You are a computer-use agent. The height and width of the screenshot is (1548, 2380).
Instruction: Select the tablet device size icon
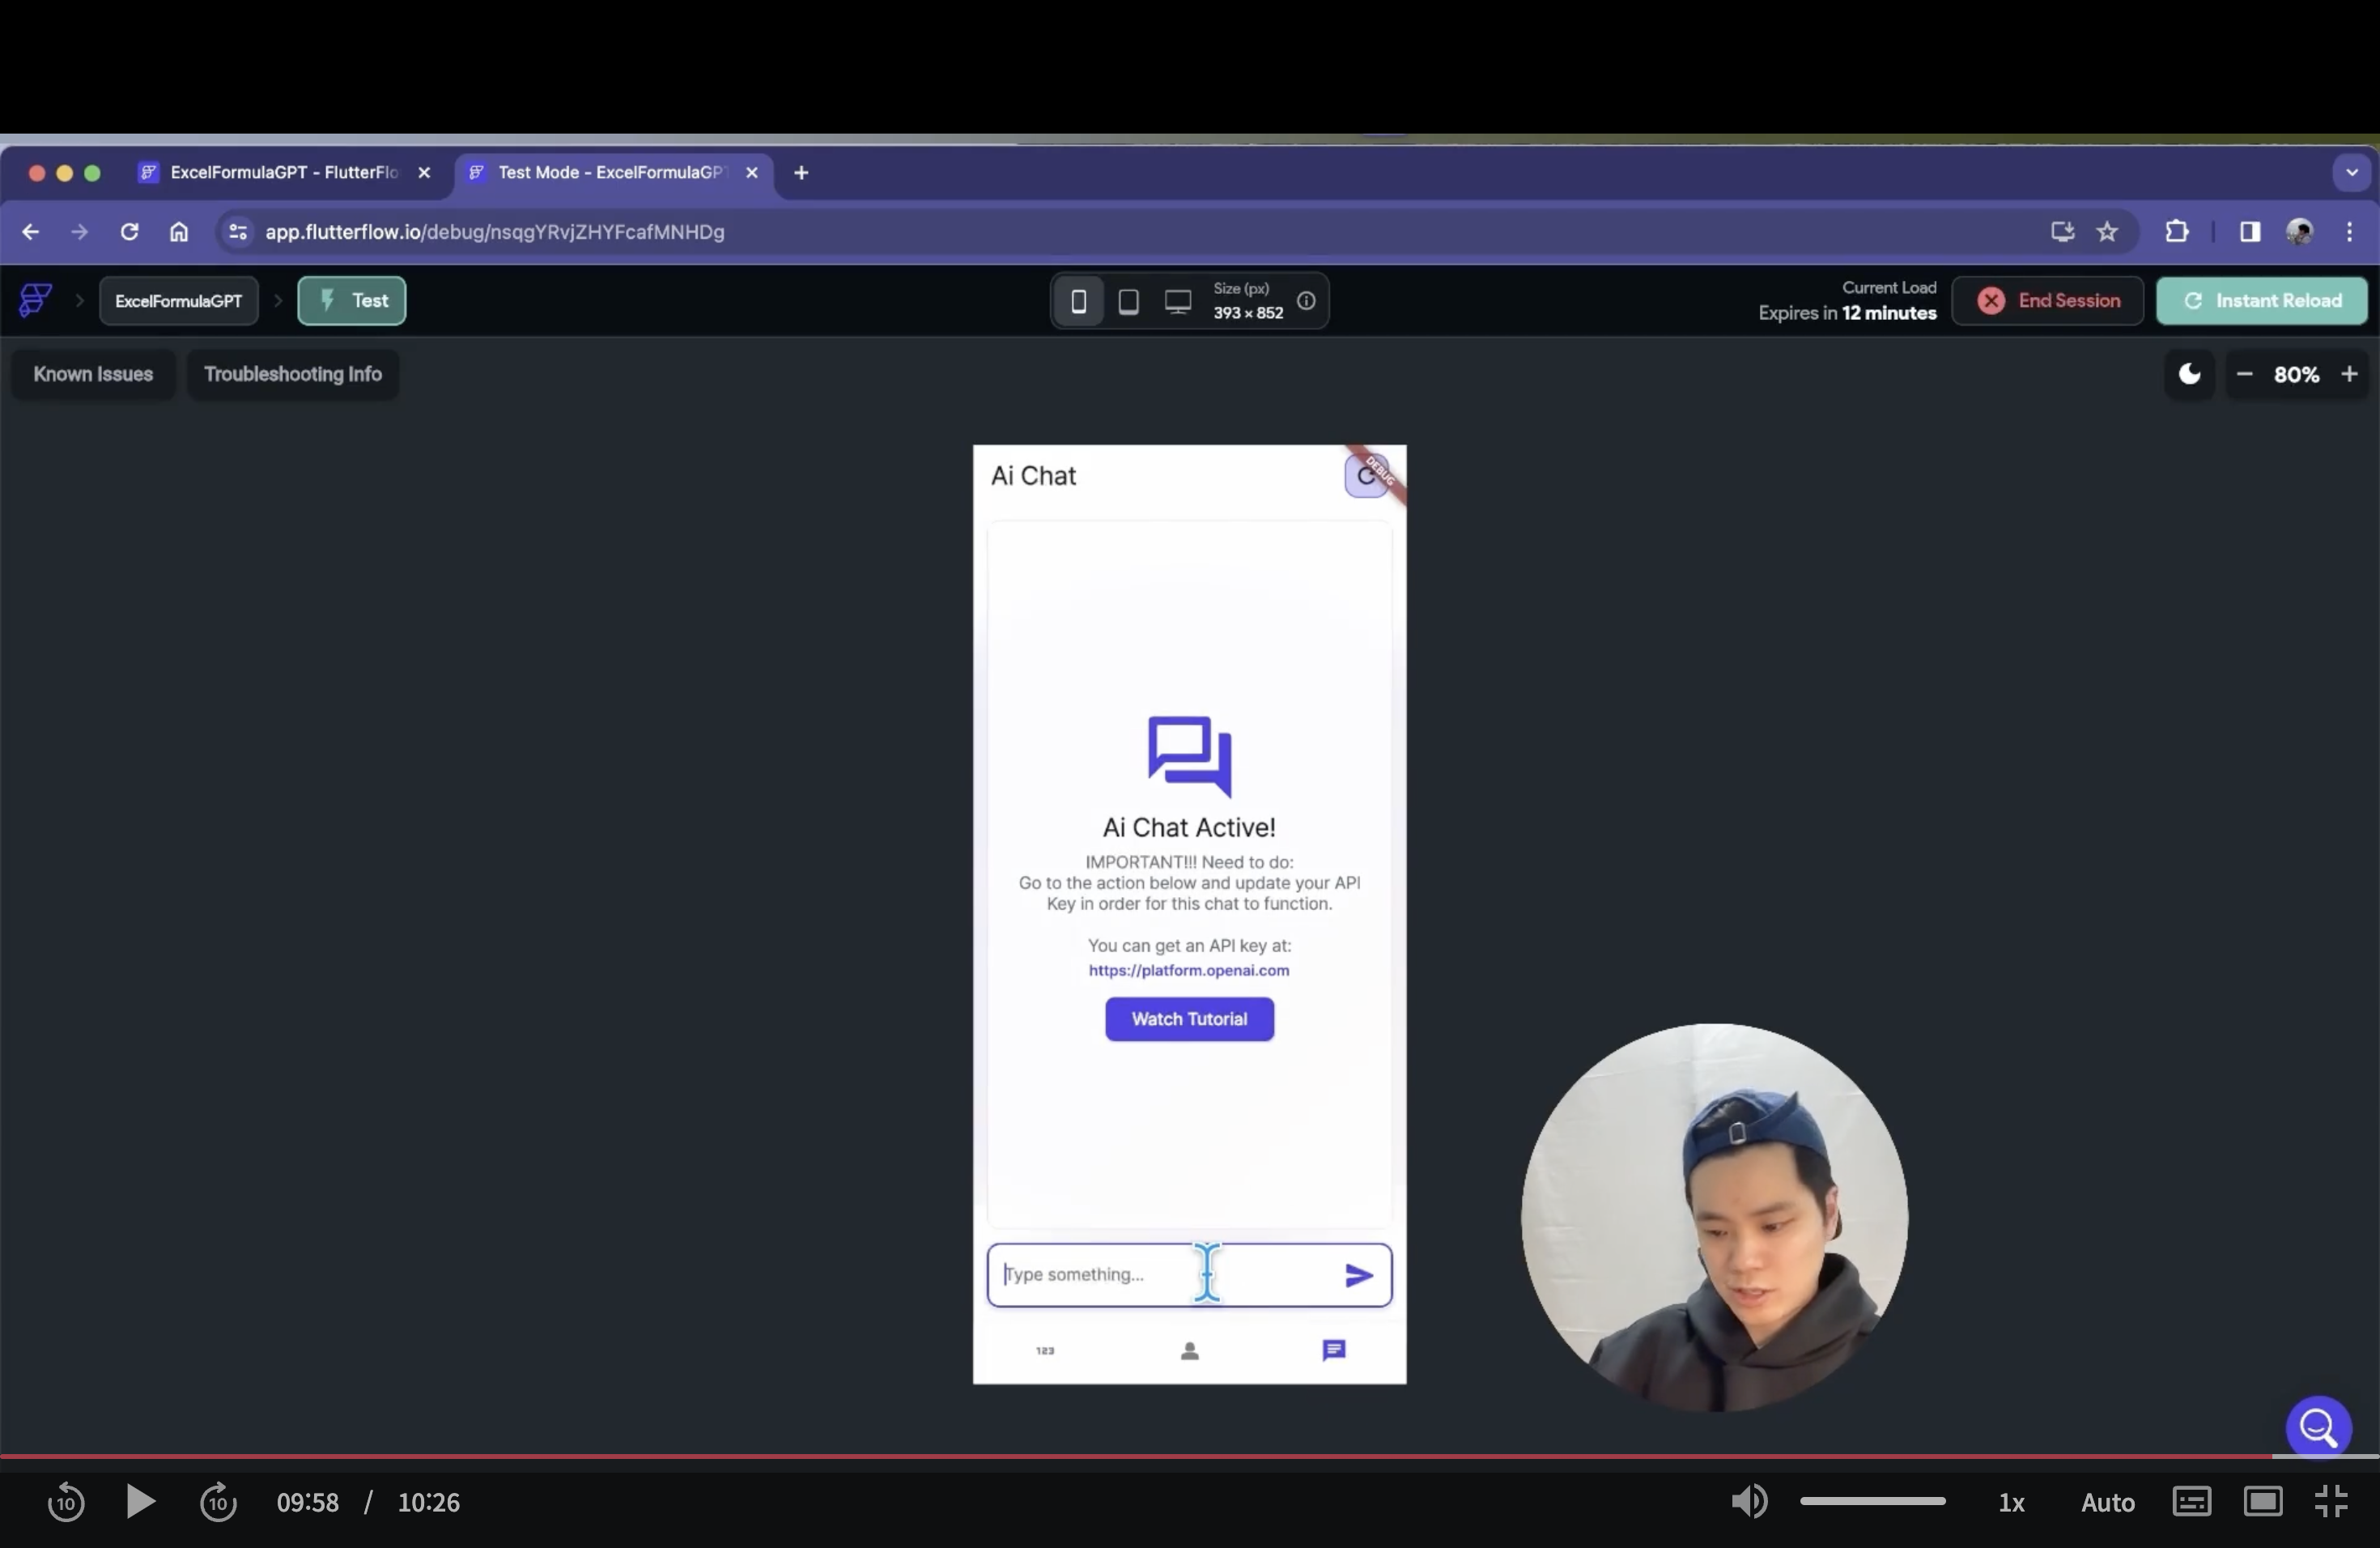click(x=1128, y=301)
